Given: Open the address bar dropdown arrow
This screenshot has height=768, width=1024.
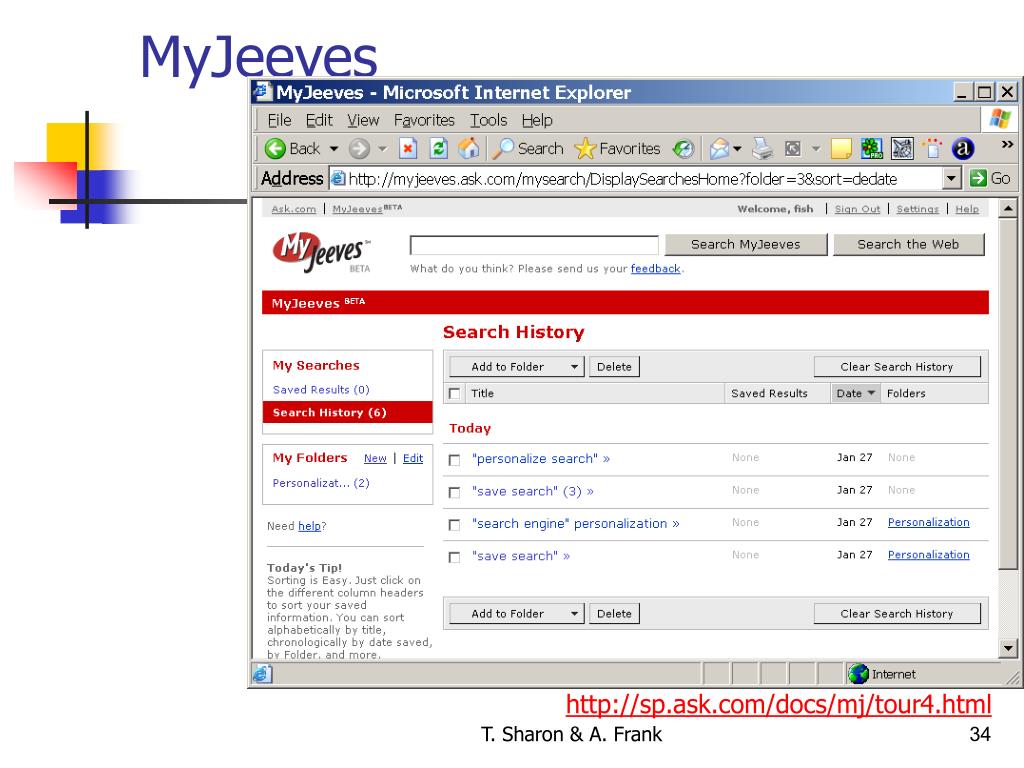Looking at the screenshot, I should pos(952,178).
